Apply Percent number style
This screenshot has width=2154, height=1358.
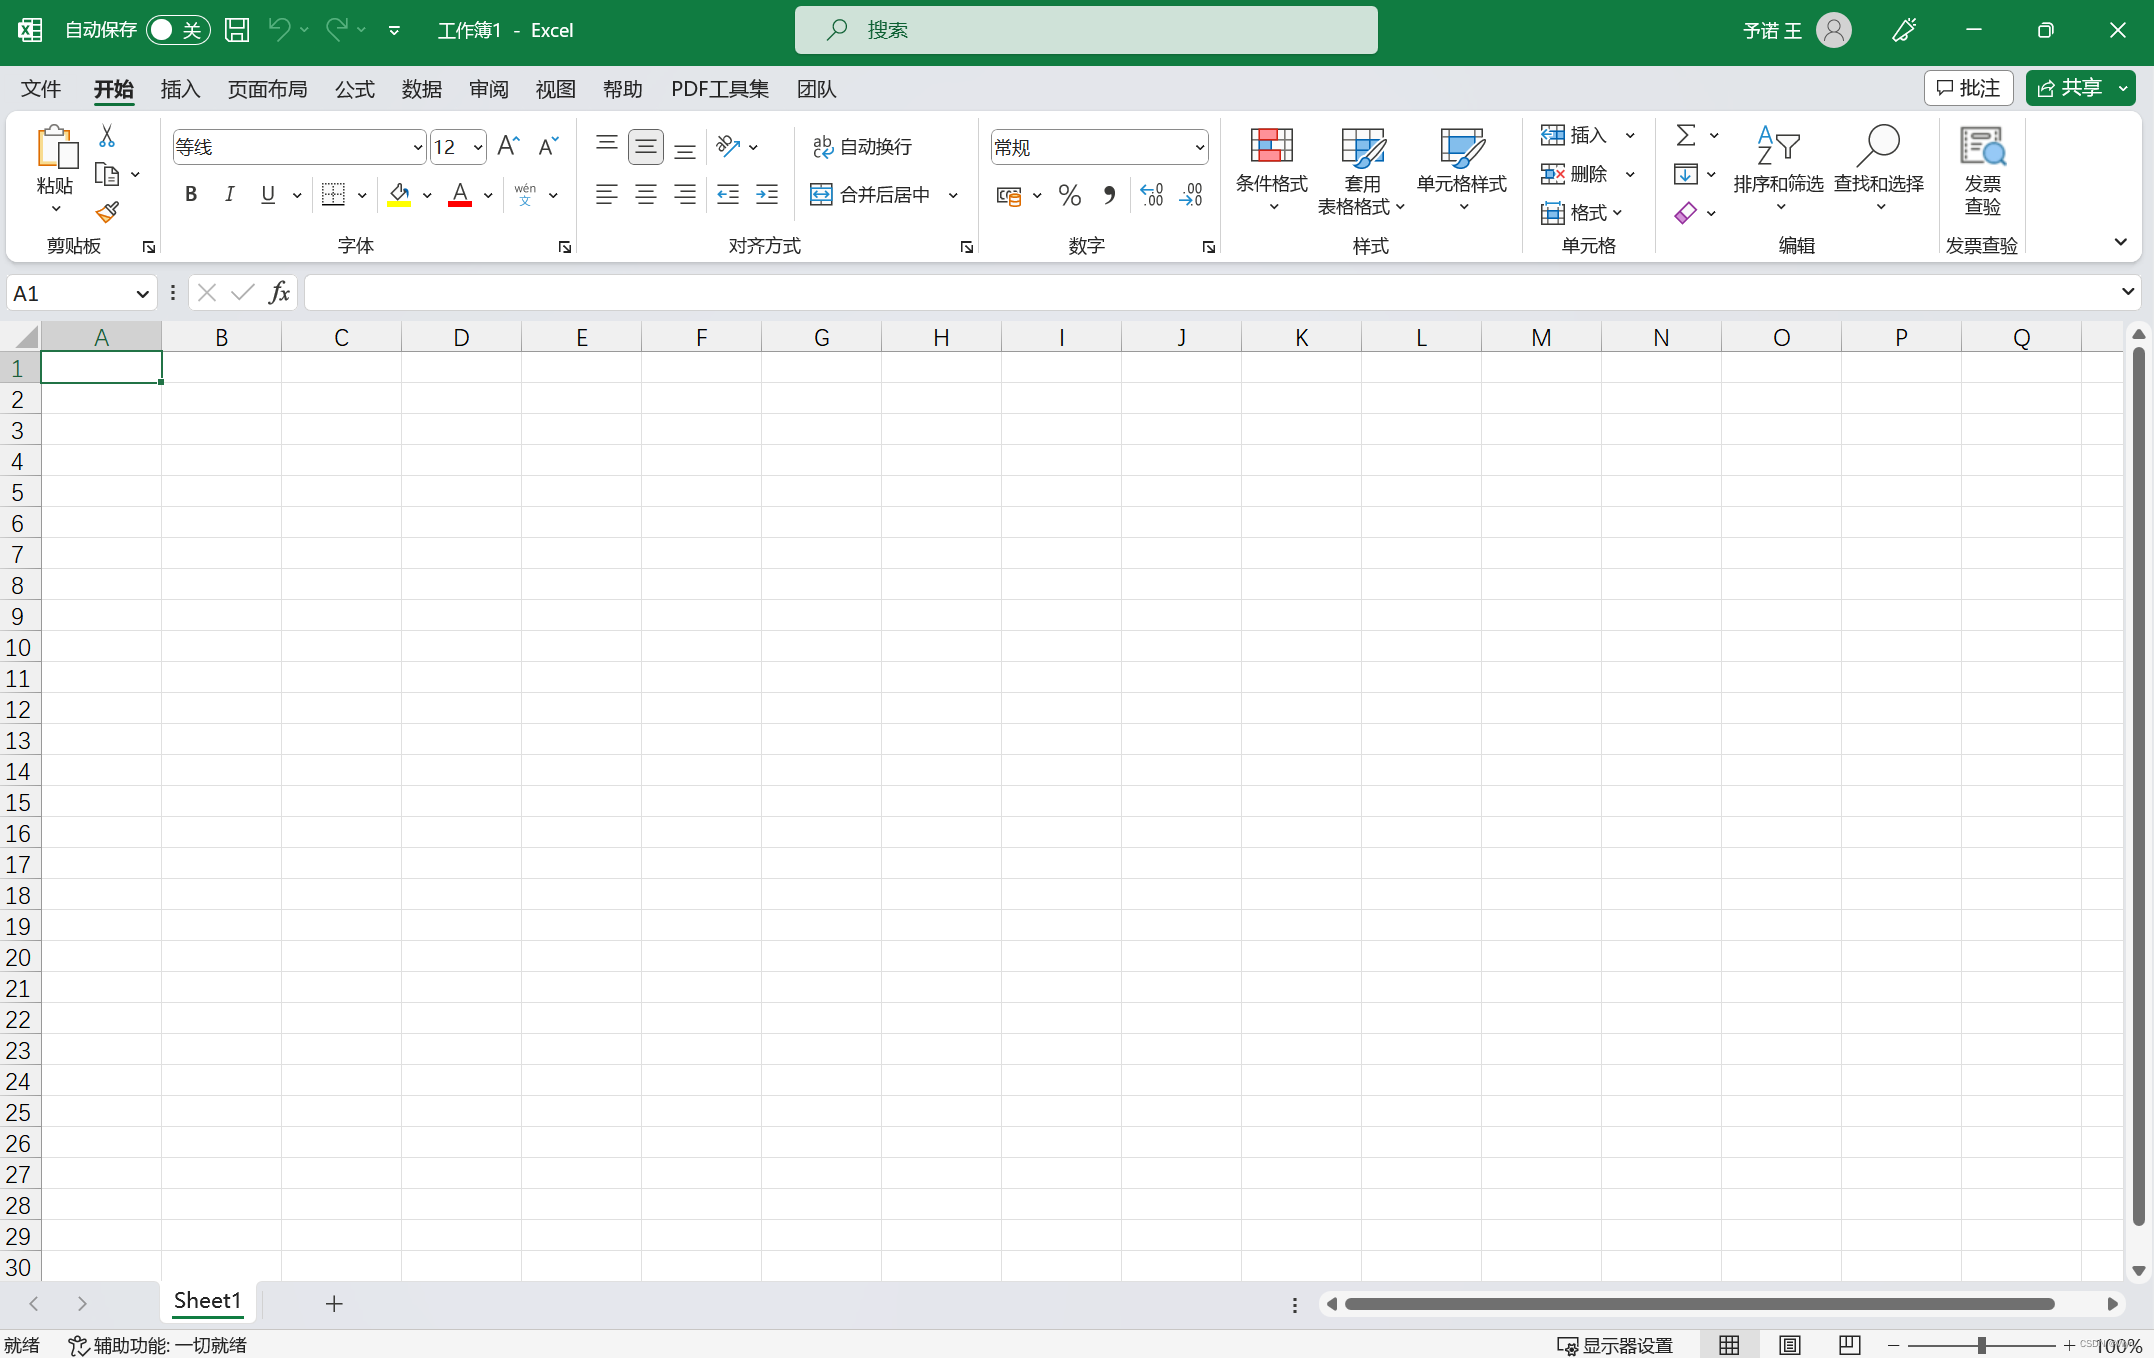(1069, 194)
